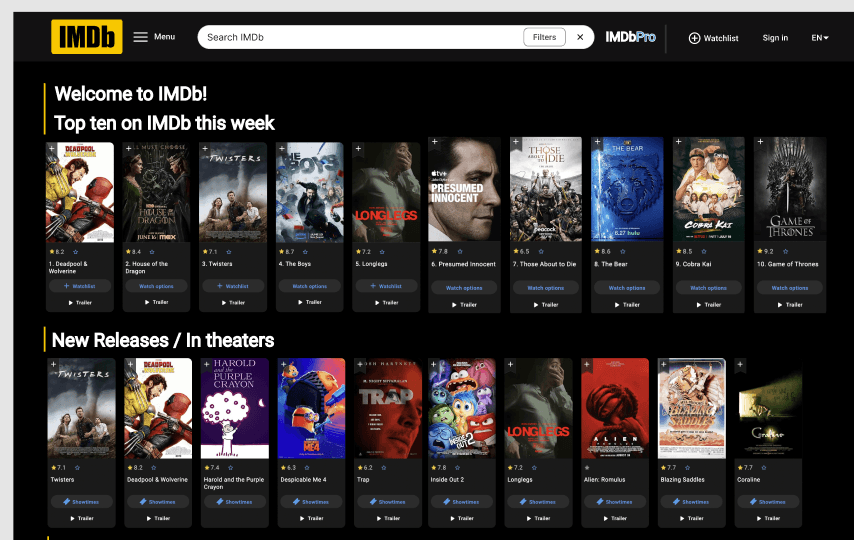Add top-ten Longlegs to Watchlist button
Viewport: 854px width, 540px height.
386,286
